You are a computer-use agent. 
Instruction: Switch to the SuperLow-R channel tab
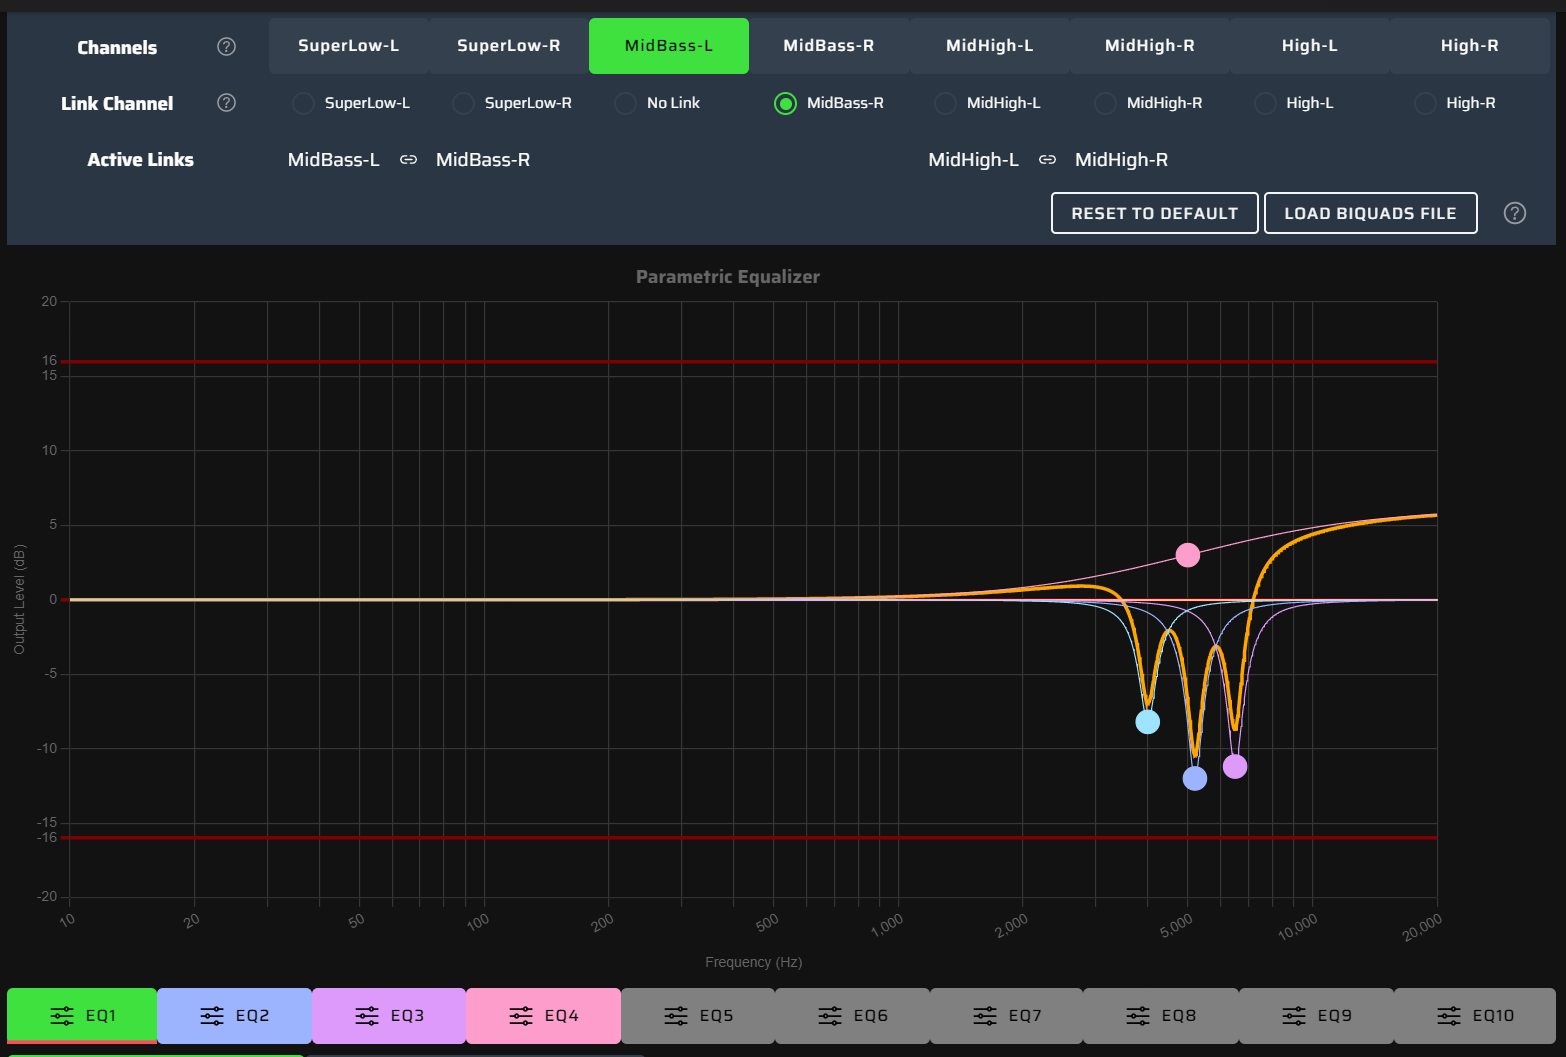tap(508, 46)
